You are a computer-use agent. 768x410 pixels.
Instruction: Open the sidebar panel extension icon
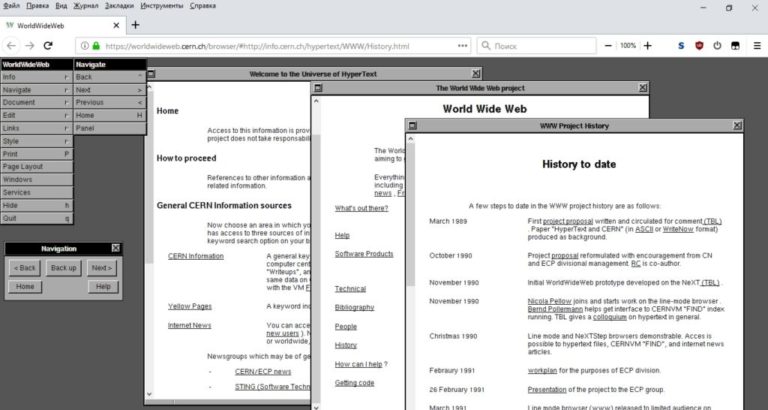point(735,46)
